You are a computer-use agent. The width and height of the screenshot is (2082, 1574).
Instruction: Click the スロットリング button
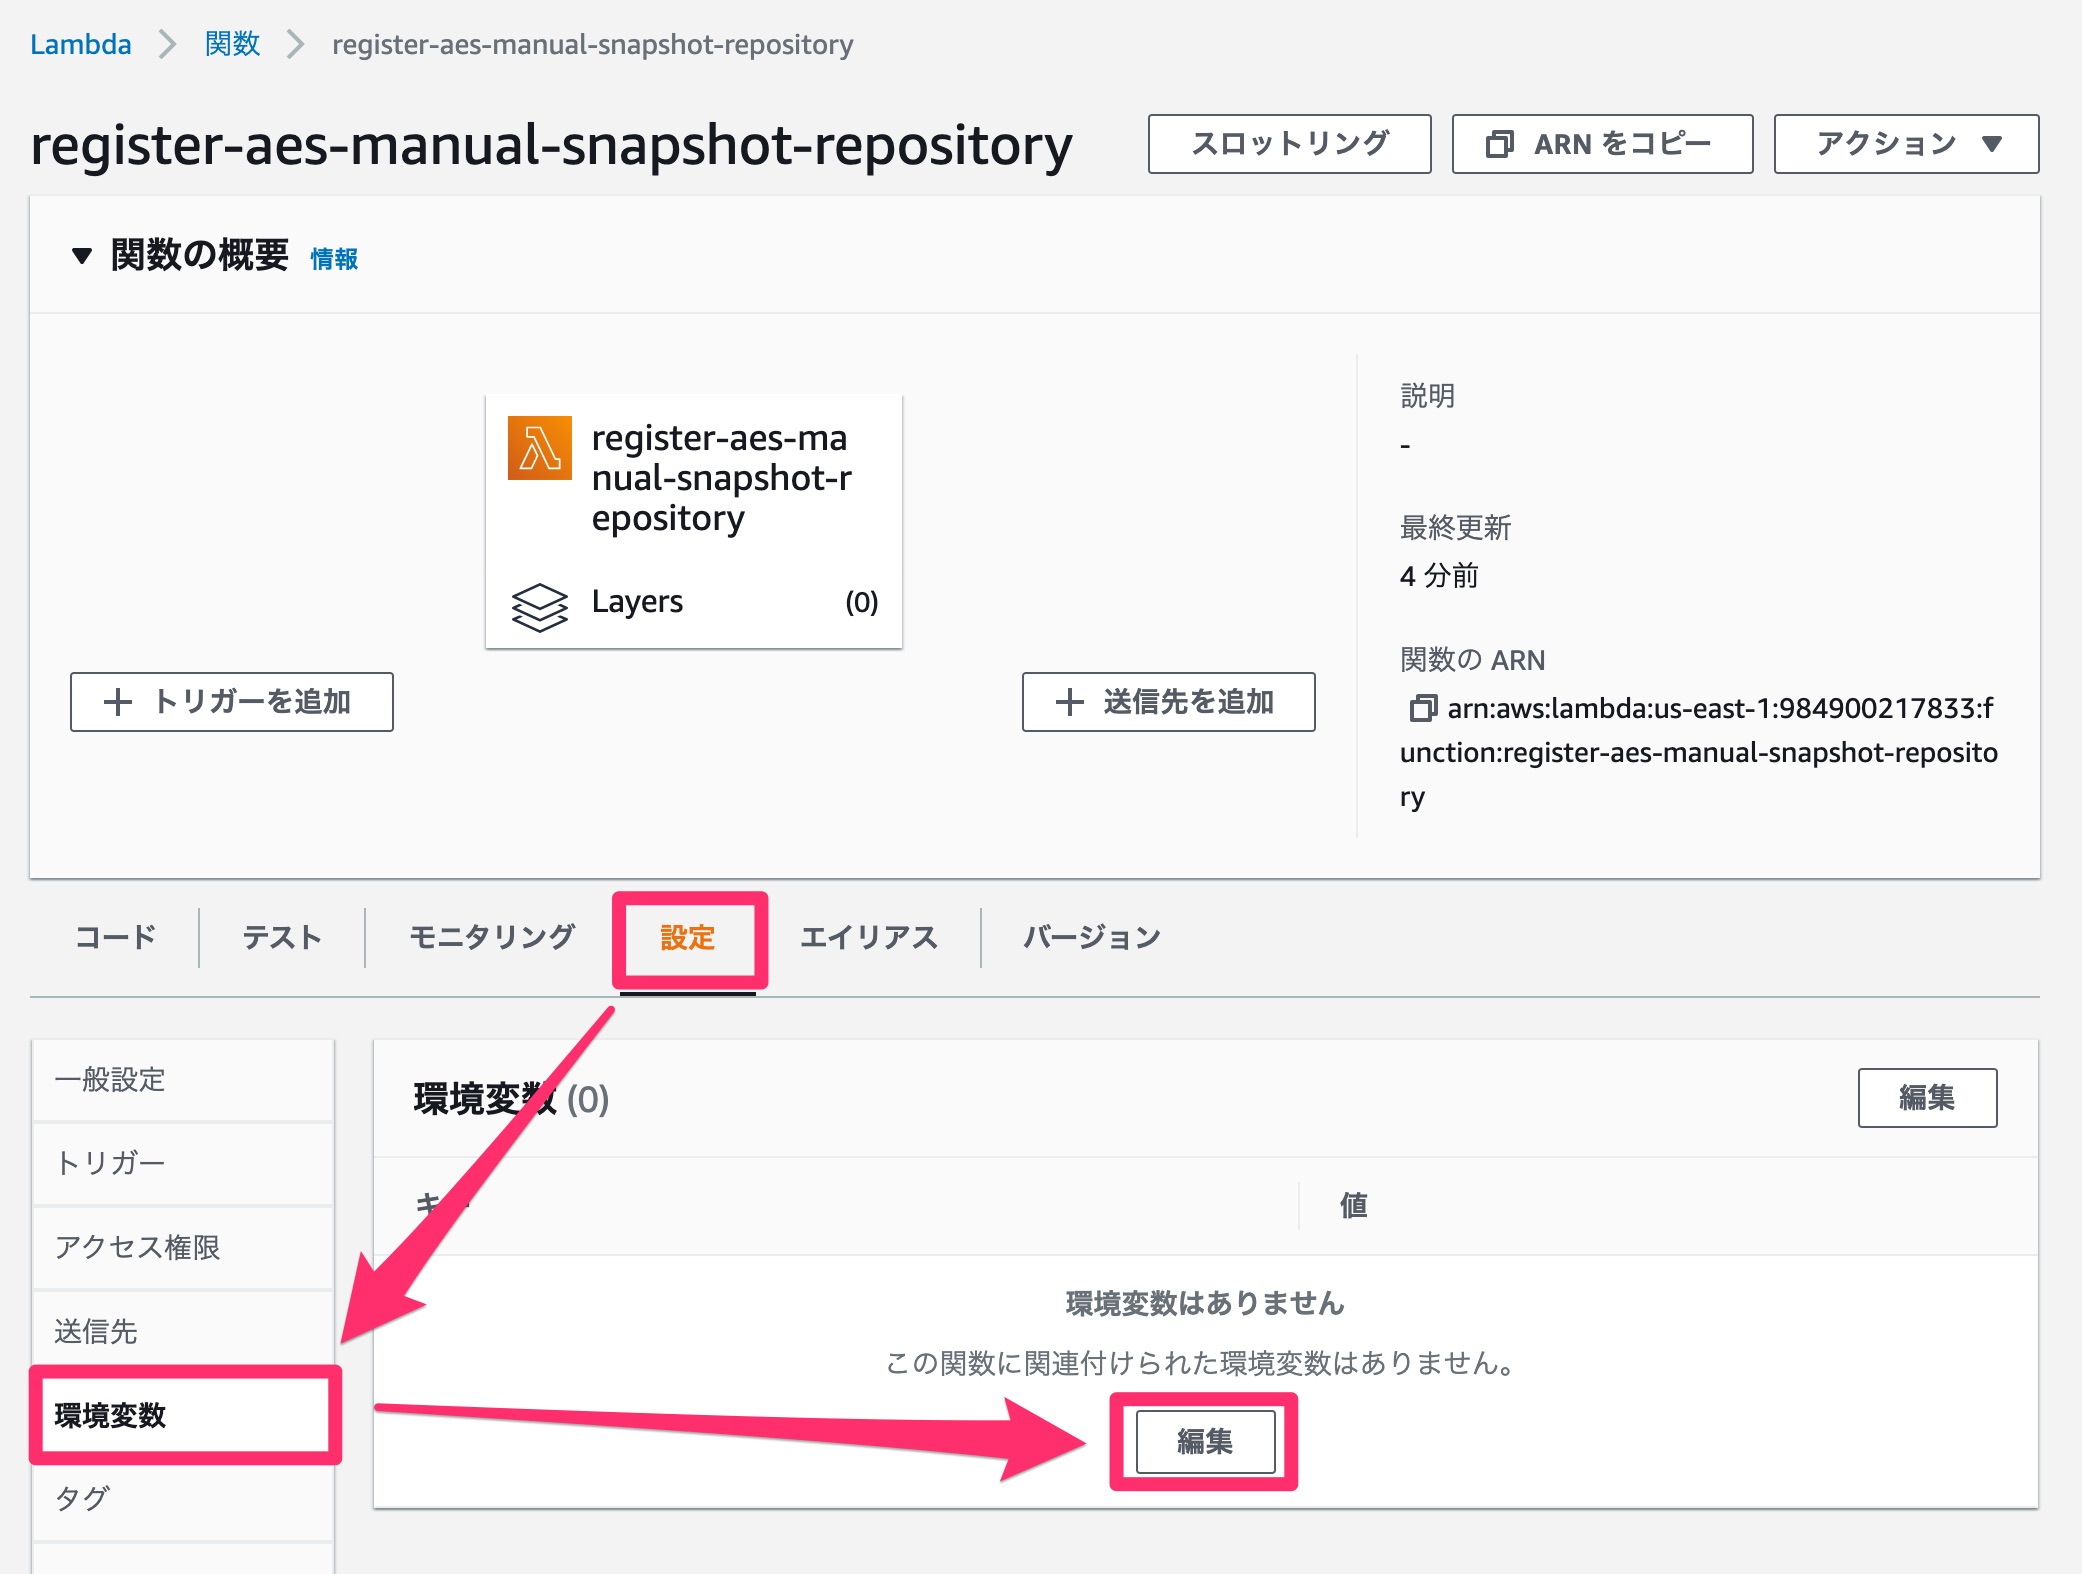pos(1290,144)
